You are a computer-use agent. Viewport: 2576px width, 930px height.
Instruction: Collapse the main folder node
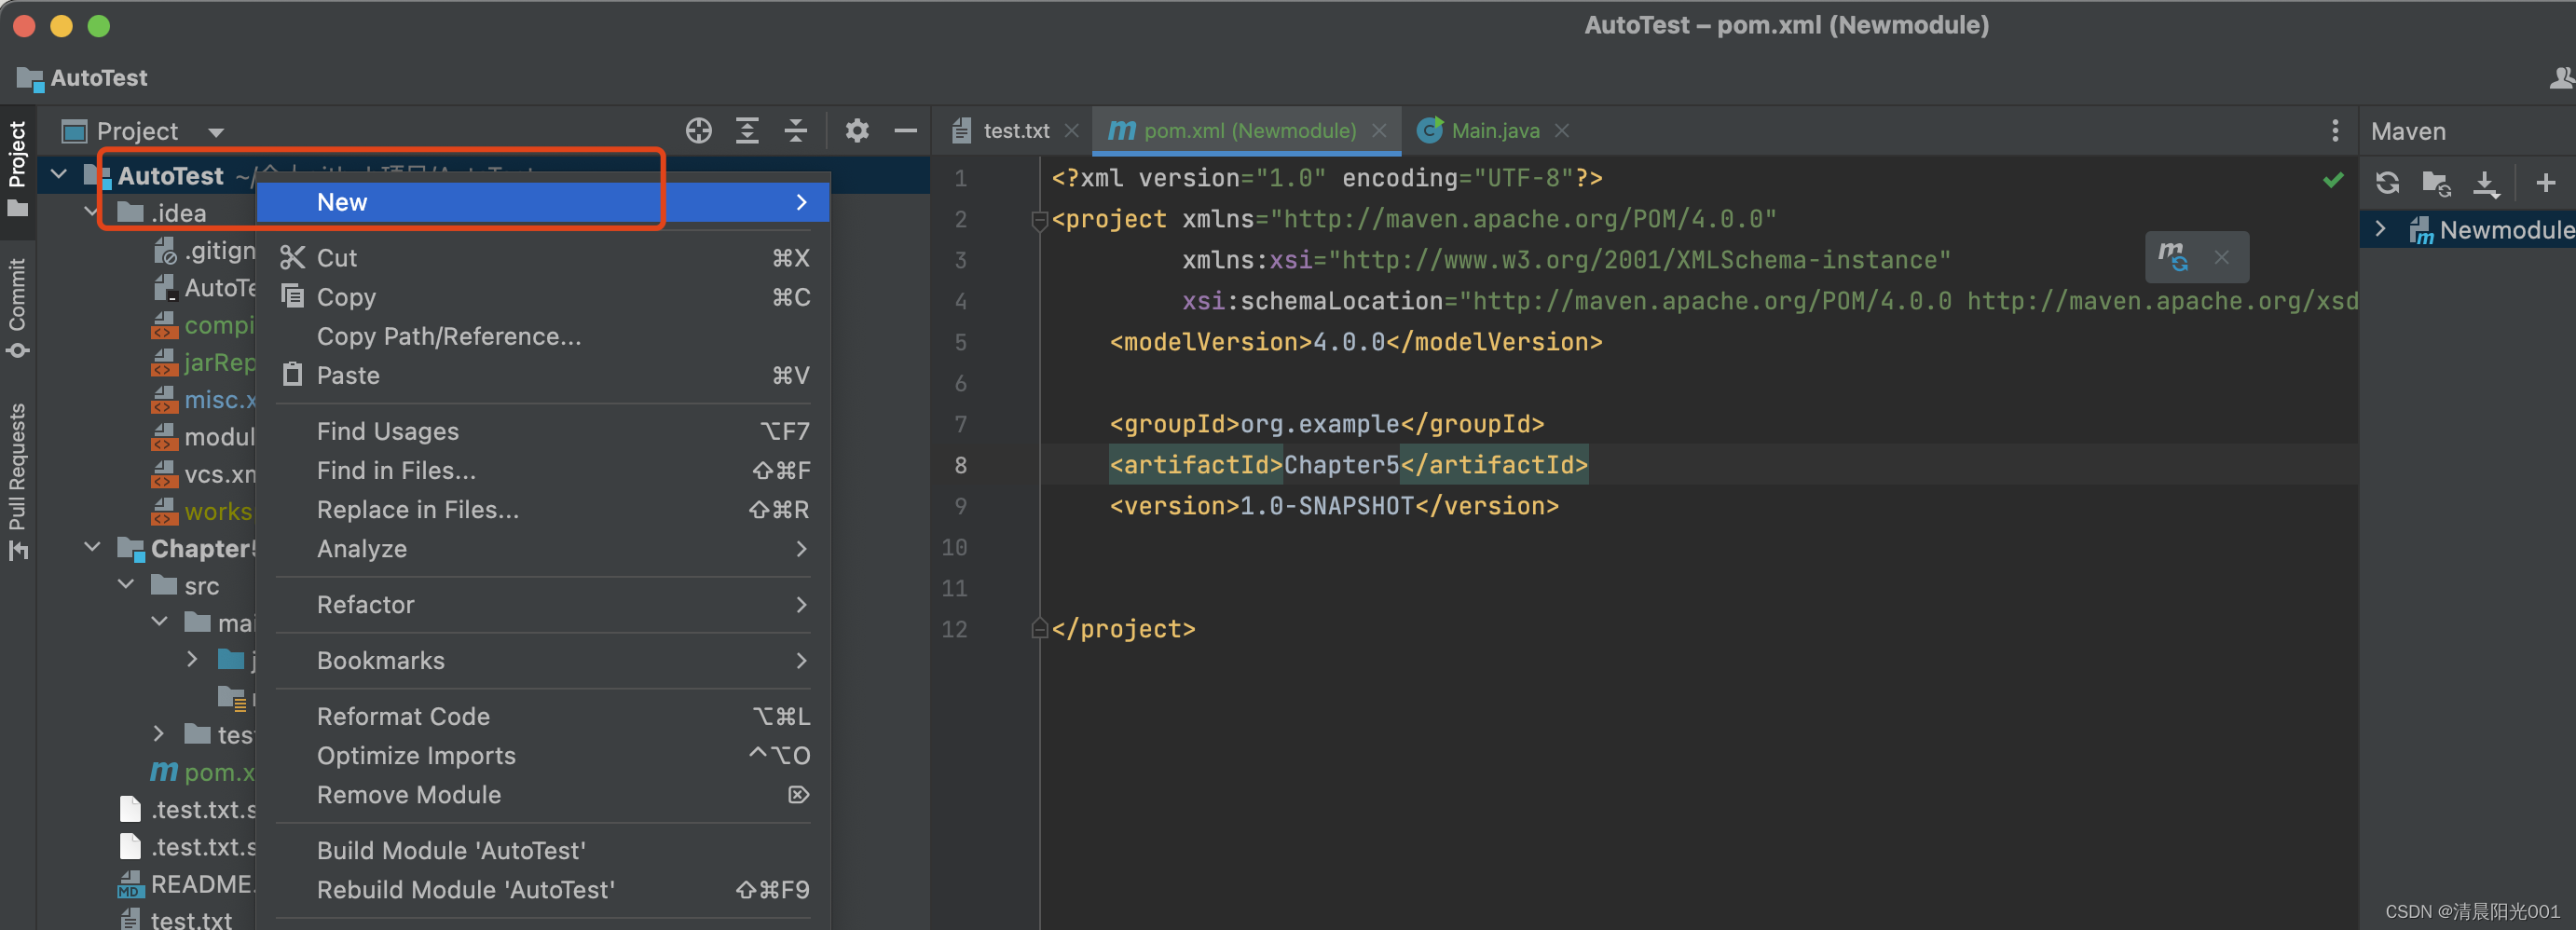pyautogui.click(x=159, y=622)
